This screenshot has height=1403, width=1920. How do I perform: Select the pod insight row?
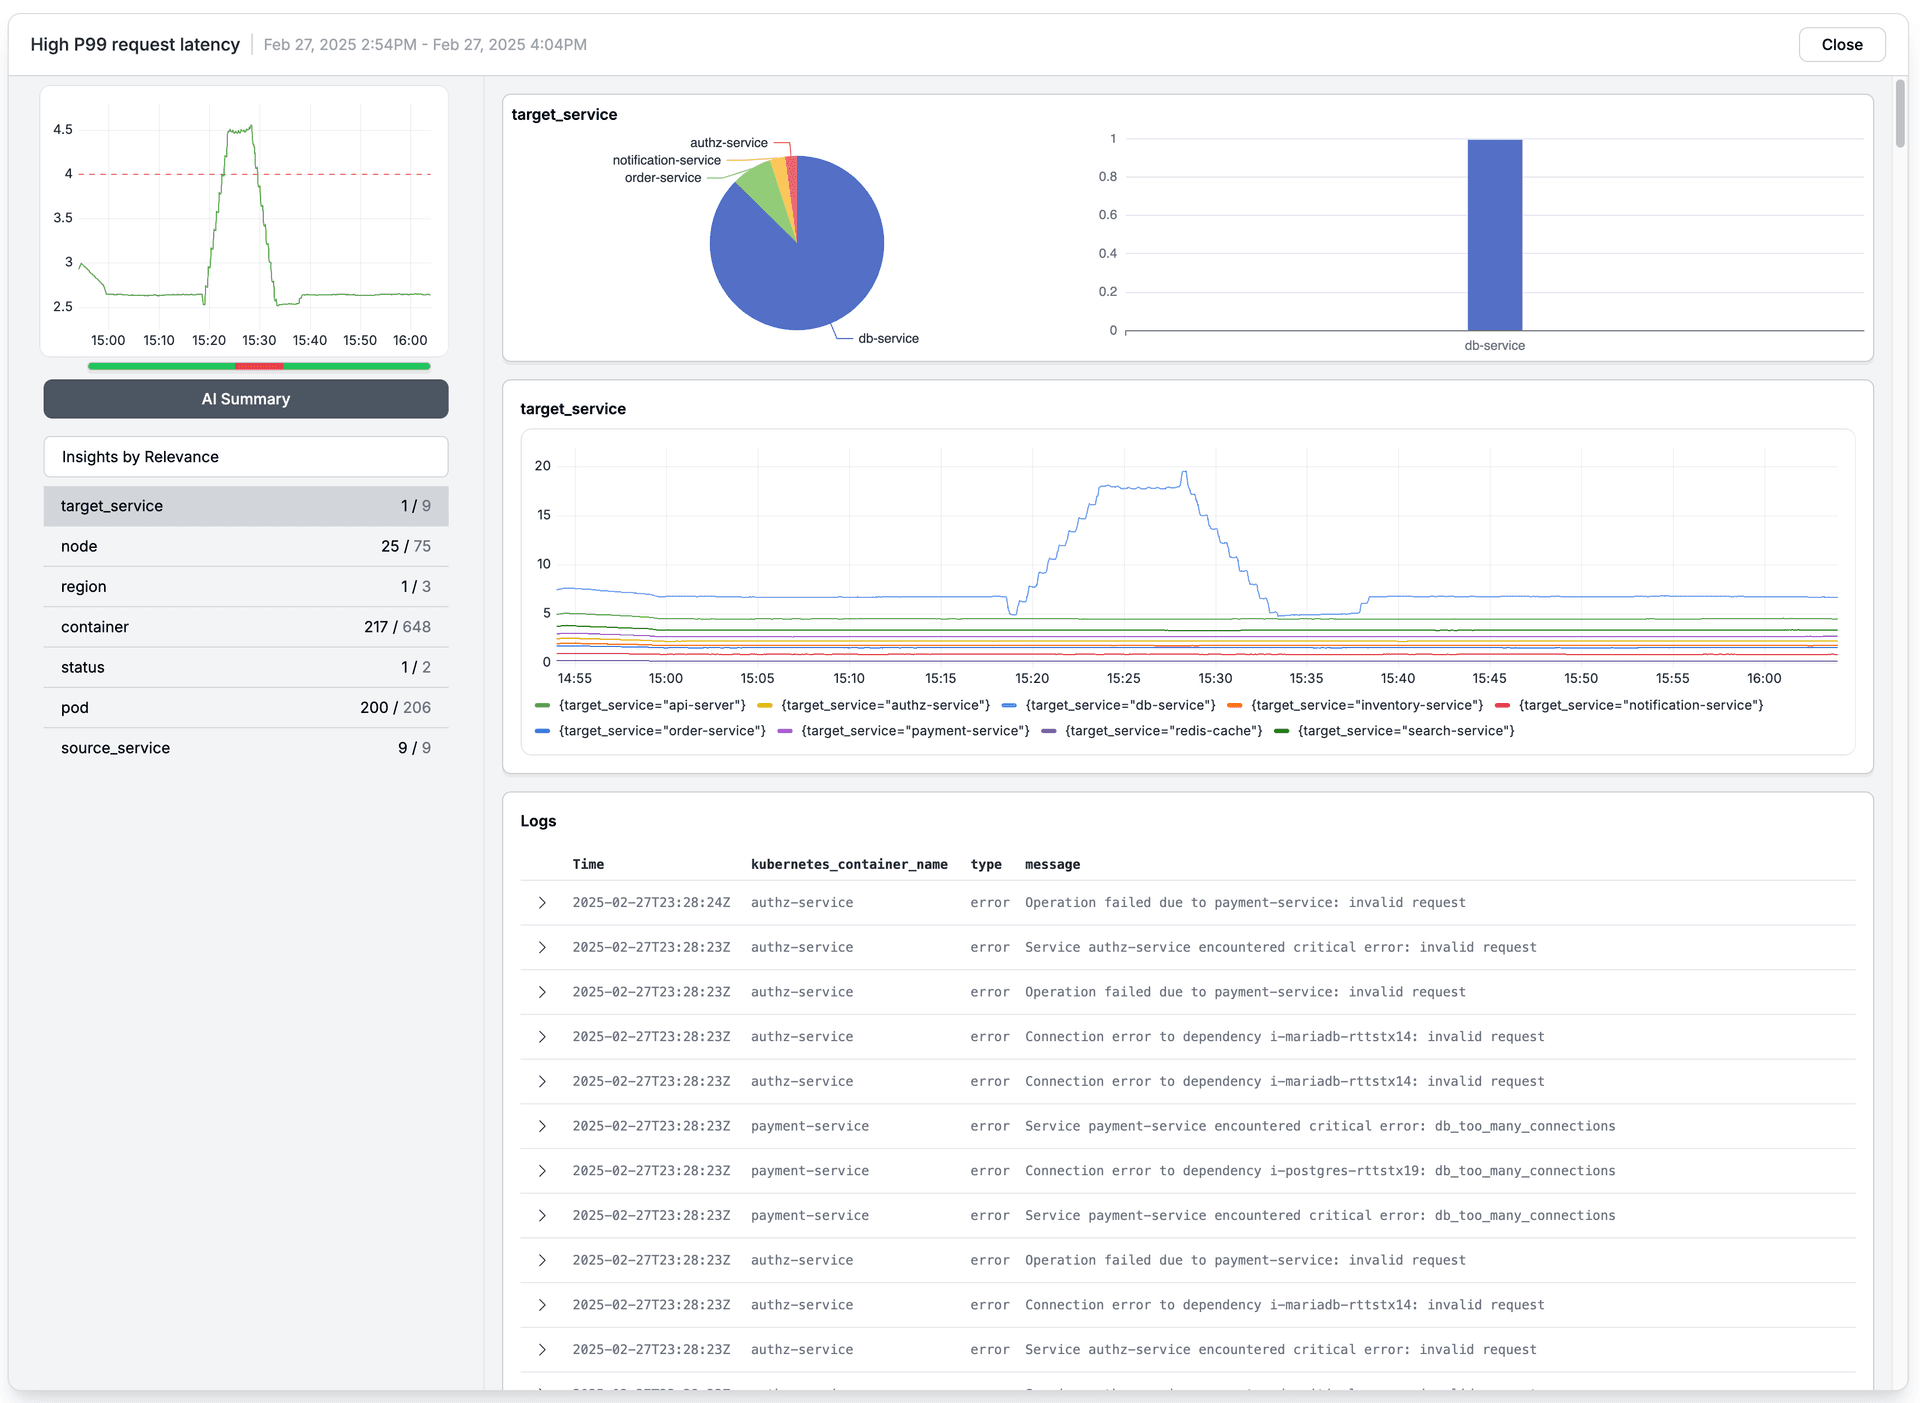pos(246,708)
